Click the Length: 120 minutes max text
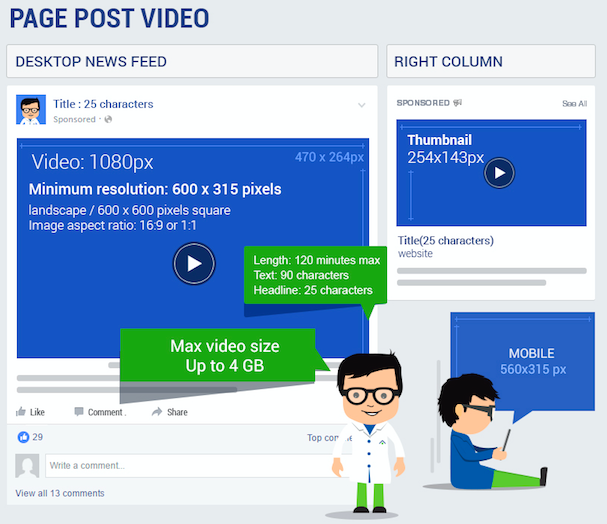The width and height of the screenshot is (607, 524). [x=317, y=260]
